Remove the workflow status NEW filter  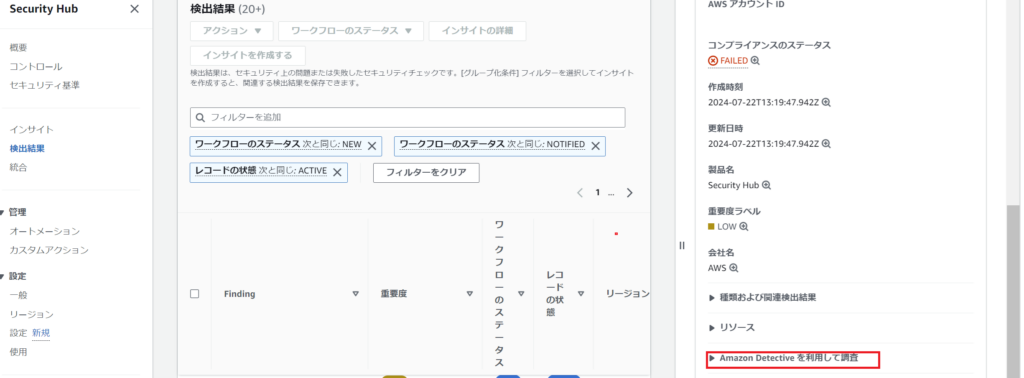(x=372, y=146)
